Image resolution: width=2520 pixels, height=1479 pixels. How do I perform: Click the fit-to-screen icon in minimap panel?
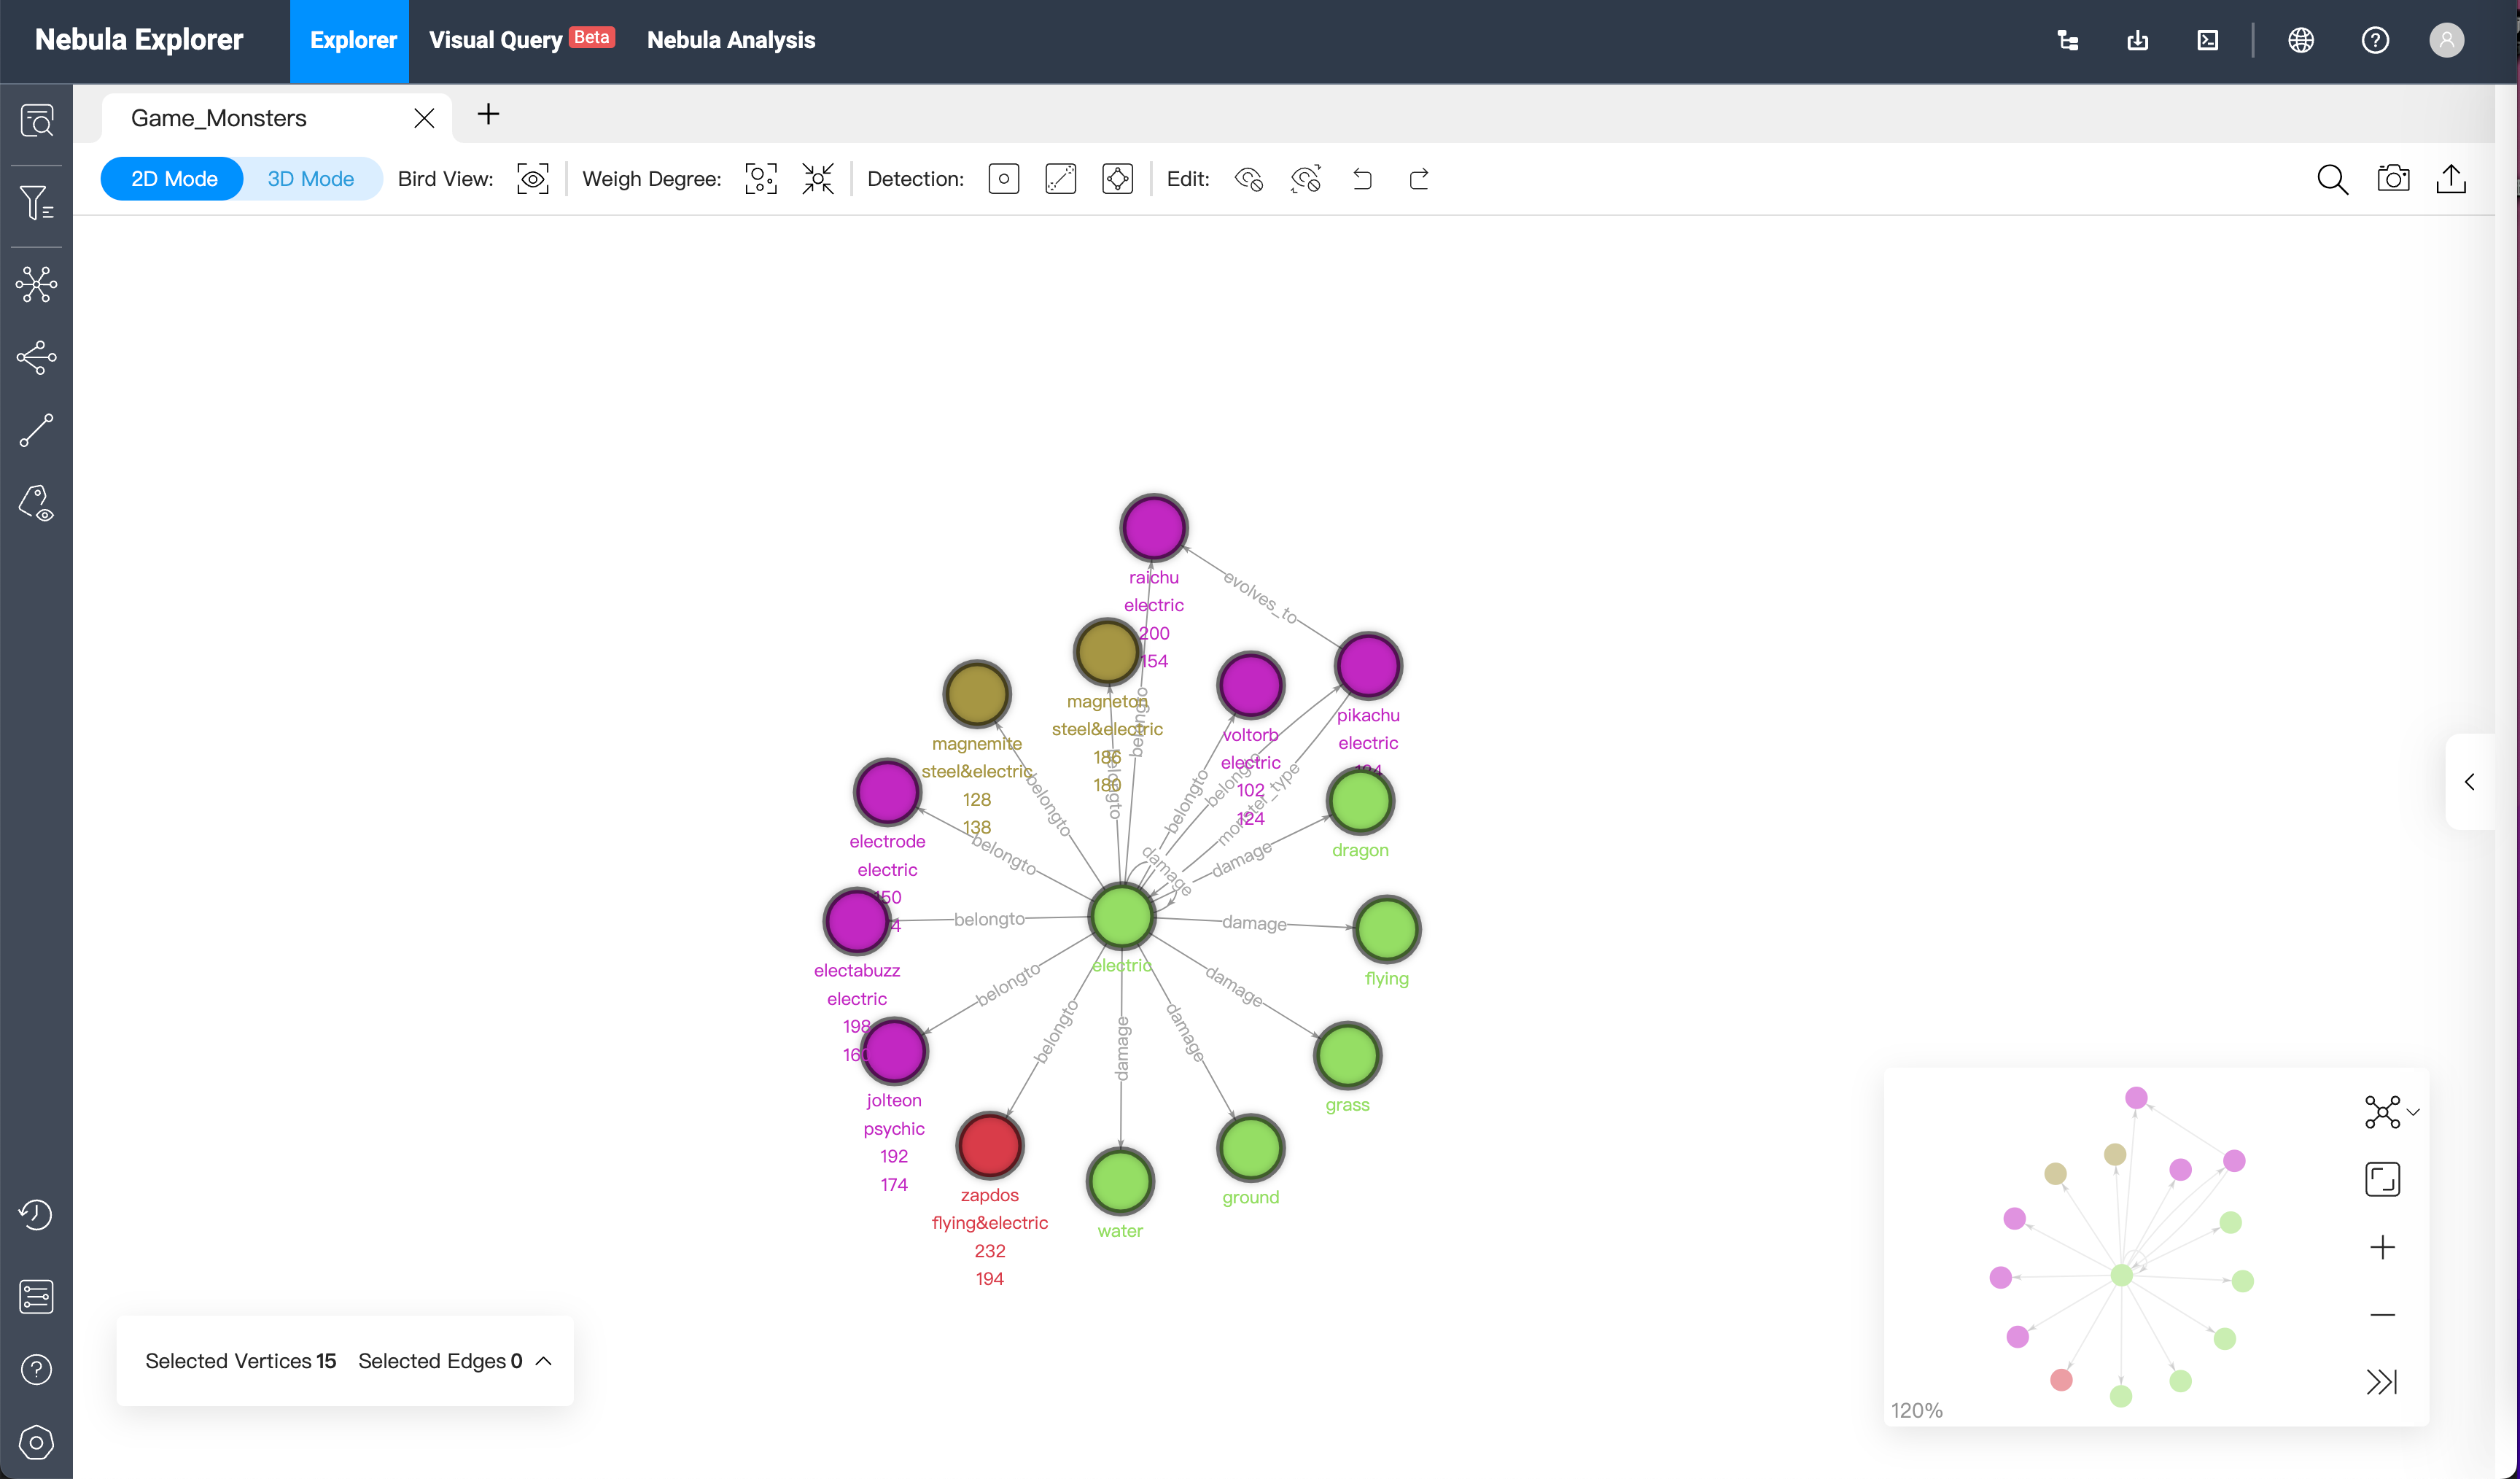coord(2383,1179)
